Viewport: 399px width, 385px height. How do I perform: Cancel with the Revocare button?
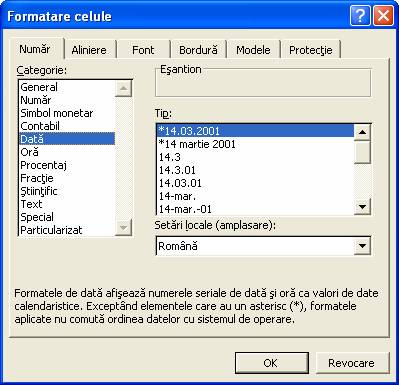[352, 363]
